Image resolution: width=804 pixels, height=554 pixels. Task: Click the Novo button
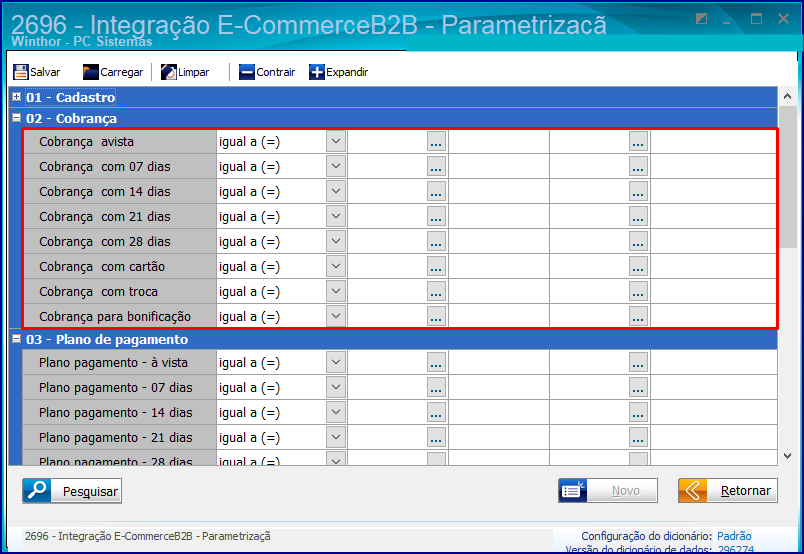[608, 490]
